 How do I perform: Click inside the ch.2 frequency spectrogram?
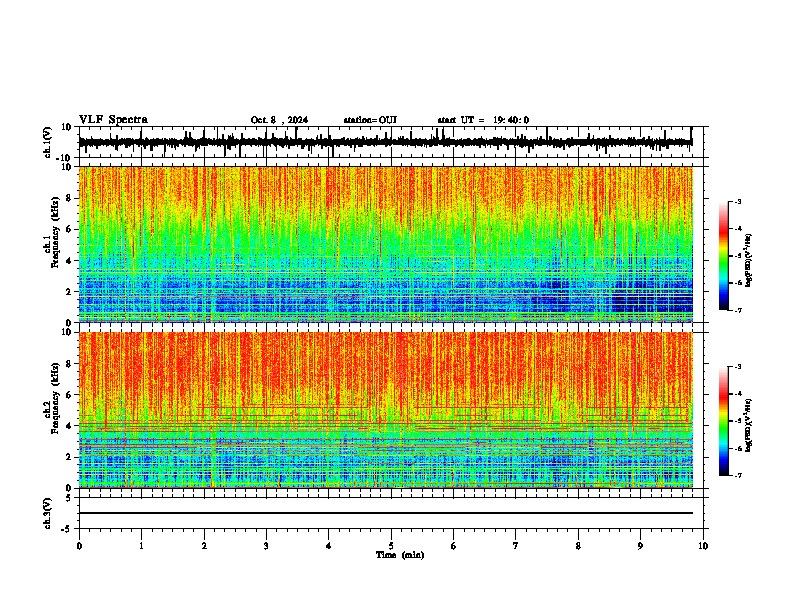(386, 410)
